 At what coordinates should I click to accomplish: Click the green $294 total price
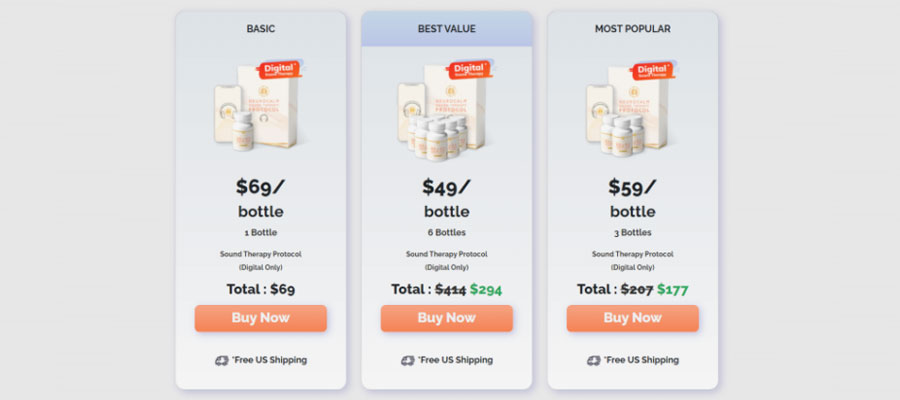click(x=486, y=289)
